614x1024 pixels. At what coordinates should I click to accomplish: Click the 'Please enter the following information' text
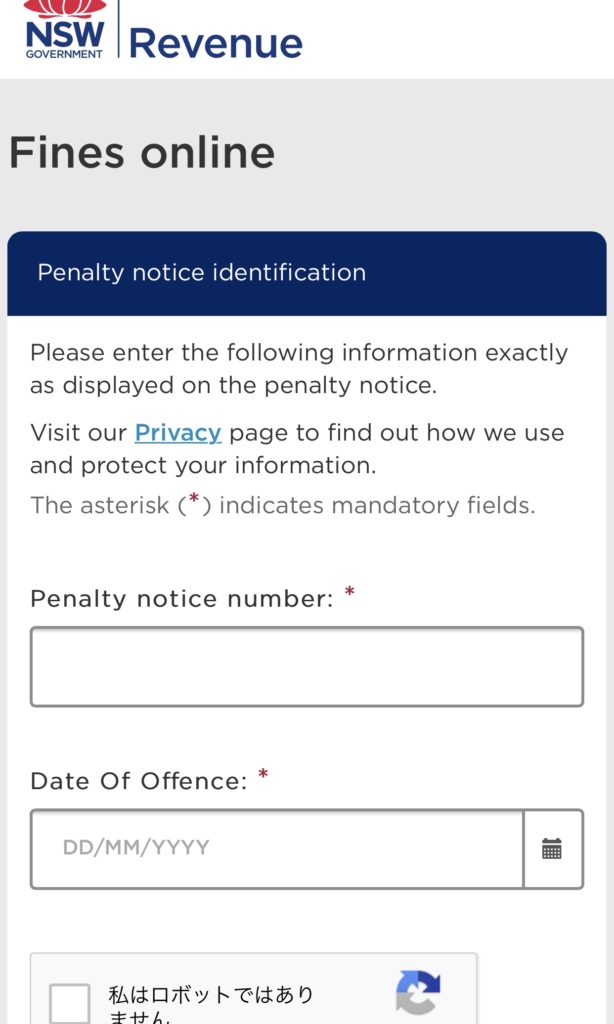pyautogui.click(x=299, y=369)
